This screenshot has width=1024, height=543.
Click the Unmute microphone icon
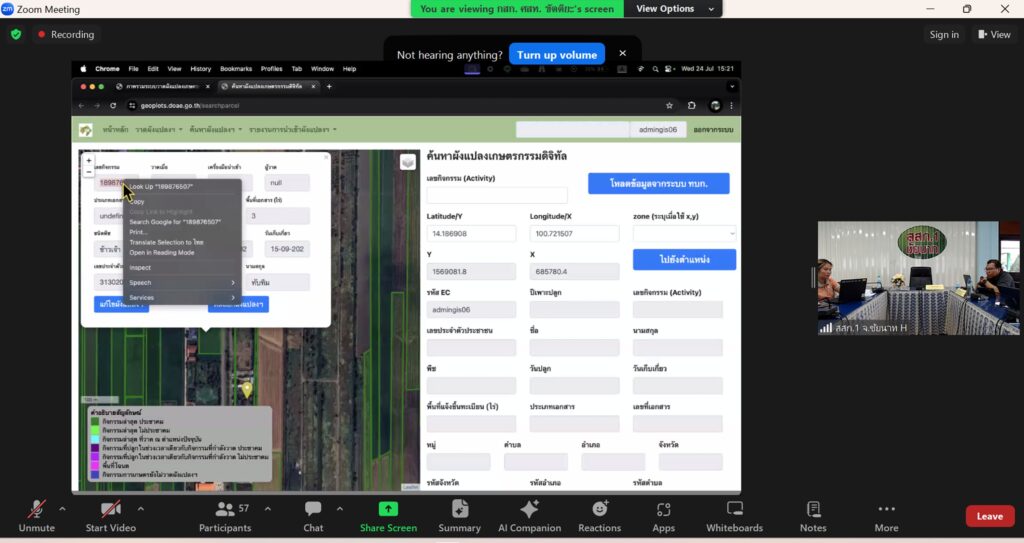[37, 509]
